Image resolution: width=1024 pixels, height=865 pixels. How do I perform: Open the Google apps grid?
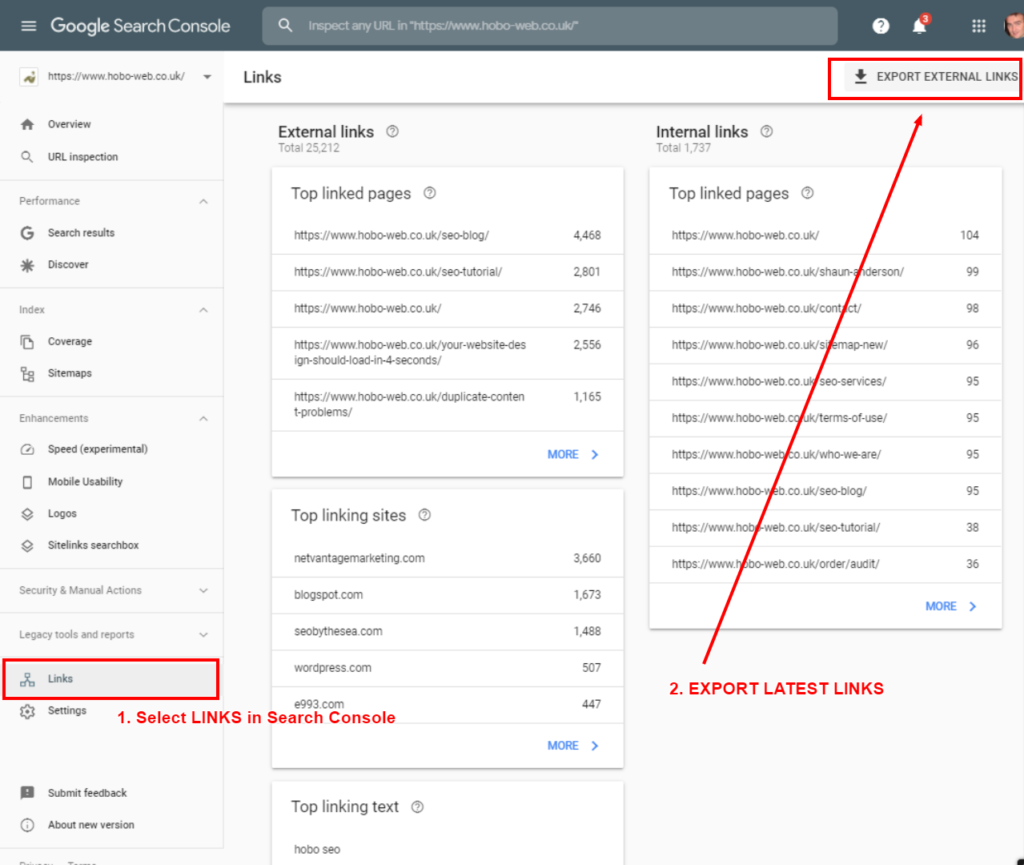click(x=978, y=26)
